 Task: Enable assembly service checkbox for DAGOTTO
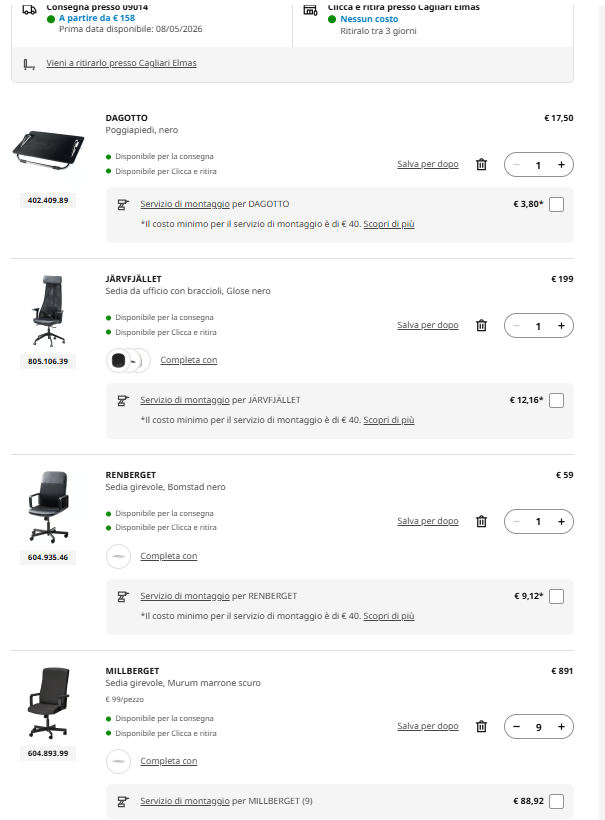pyautogui.click(x=557, y=205)
